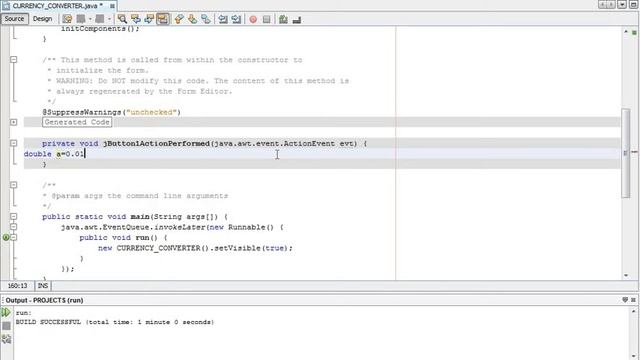The width and height of the screenshot is (640, 360).
Task: Jump to the next search occurrence
Action: [x=149, y=19]
